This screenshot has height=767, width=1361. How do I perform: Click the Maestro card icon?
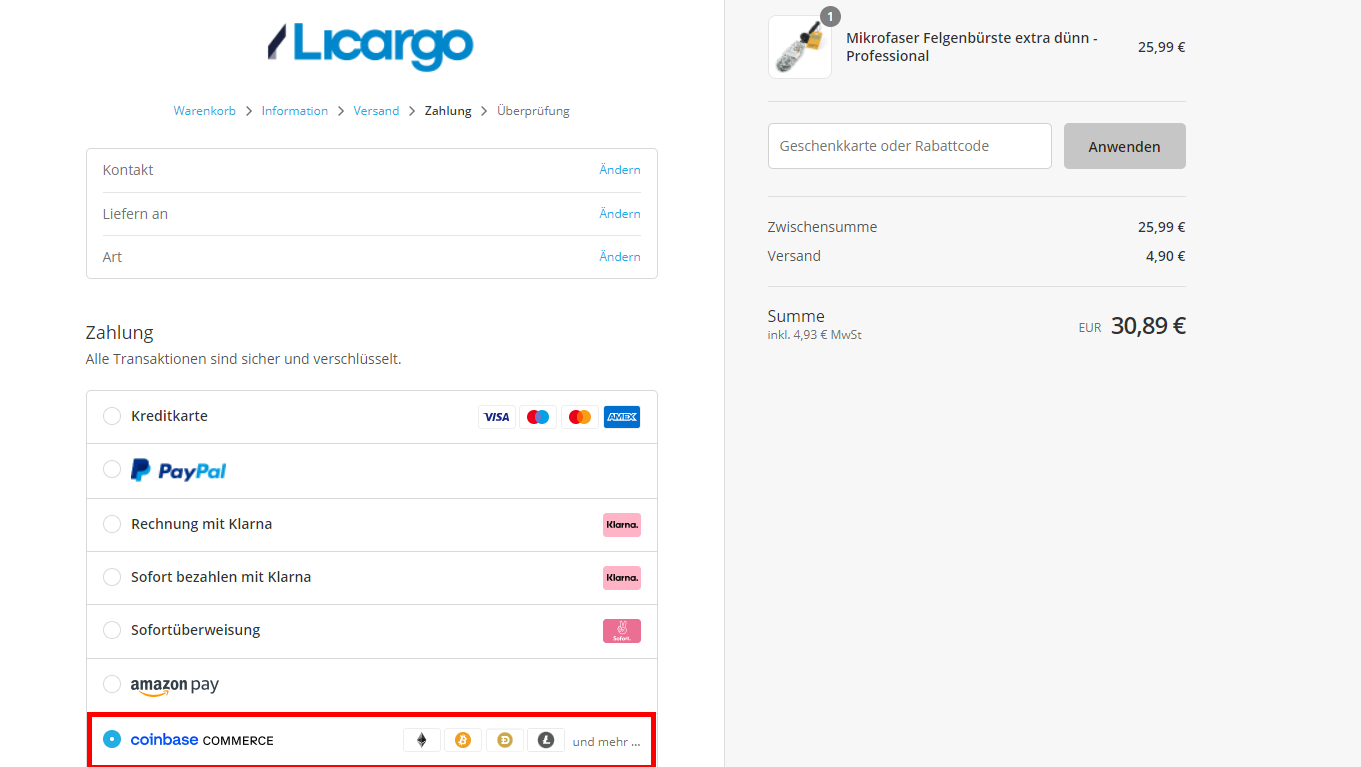(538, 417)
